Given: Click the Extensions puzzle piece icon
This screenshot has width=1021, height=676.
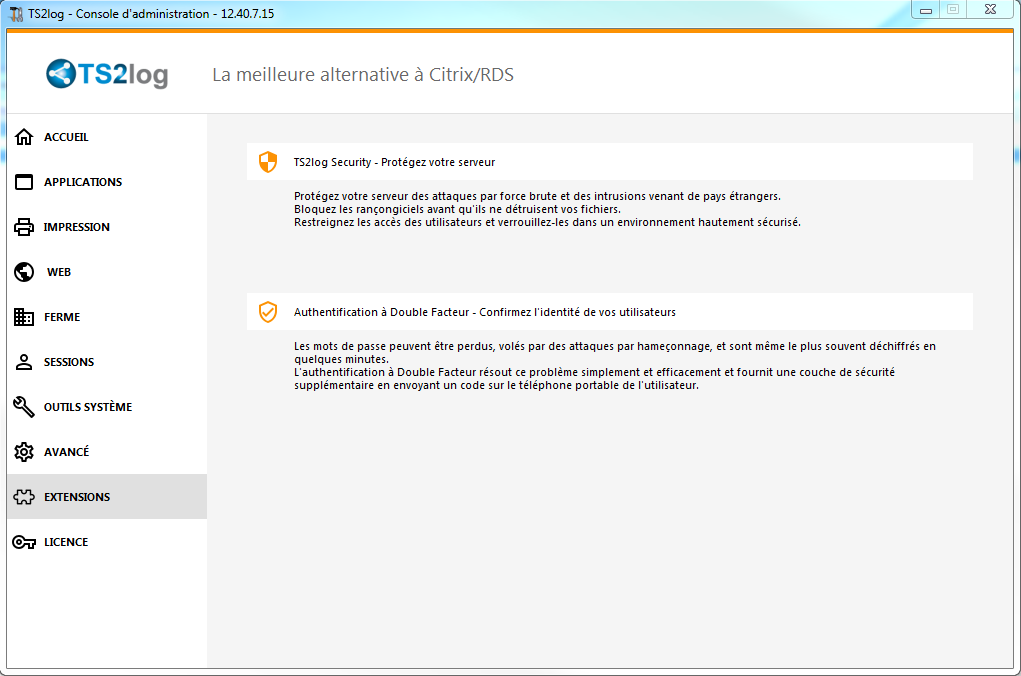Looking at the screenshot, I should [24, 497].
